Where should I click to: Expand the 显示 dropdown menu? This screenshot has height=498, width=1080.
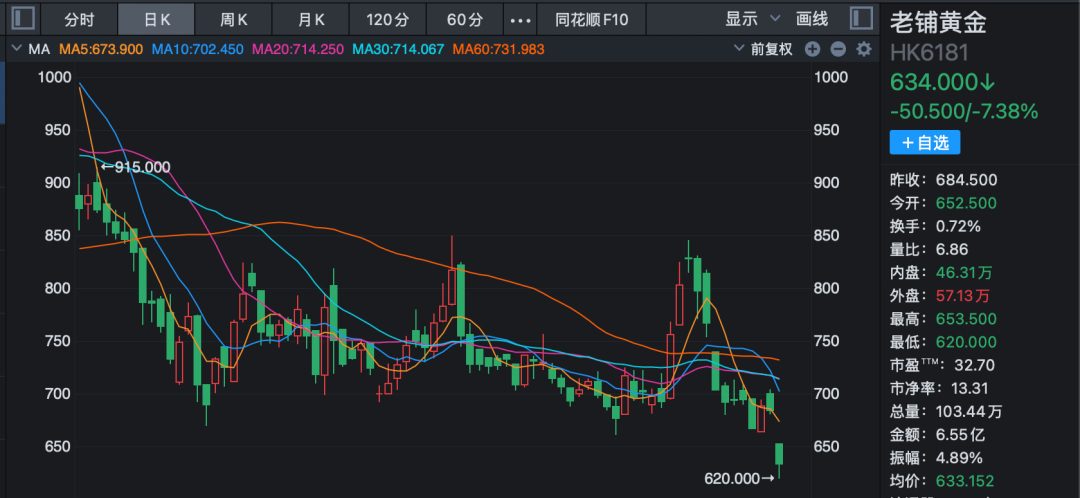pos(754,19)
